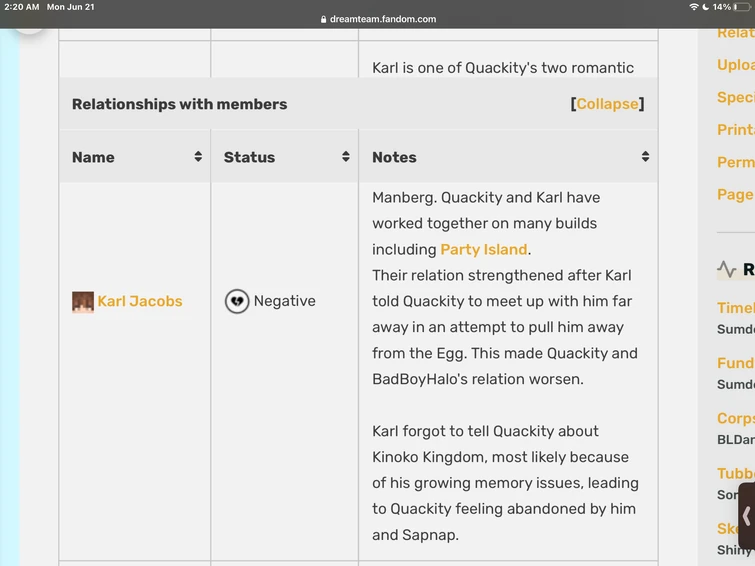Open the Printable version sidebar link

coord(736,130)
